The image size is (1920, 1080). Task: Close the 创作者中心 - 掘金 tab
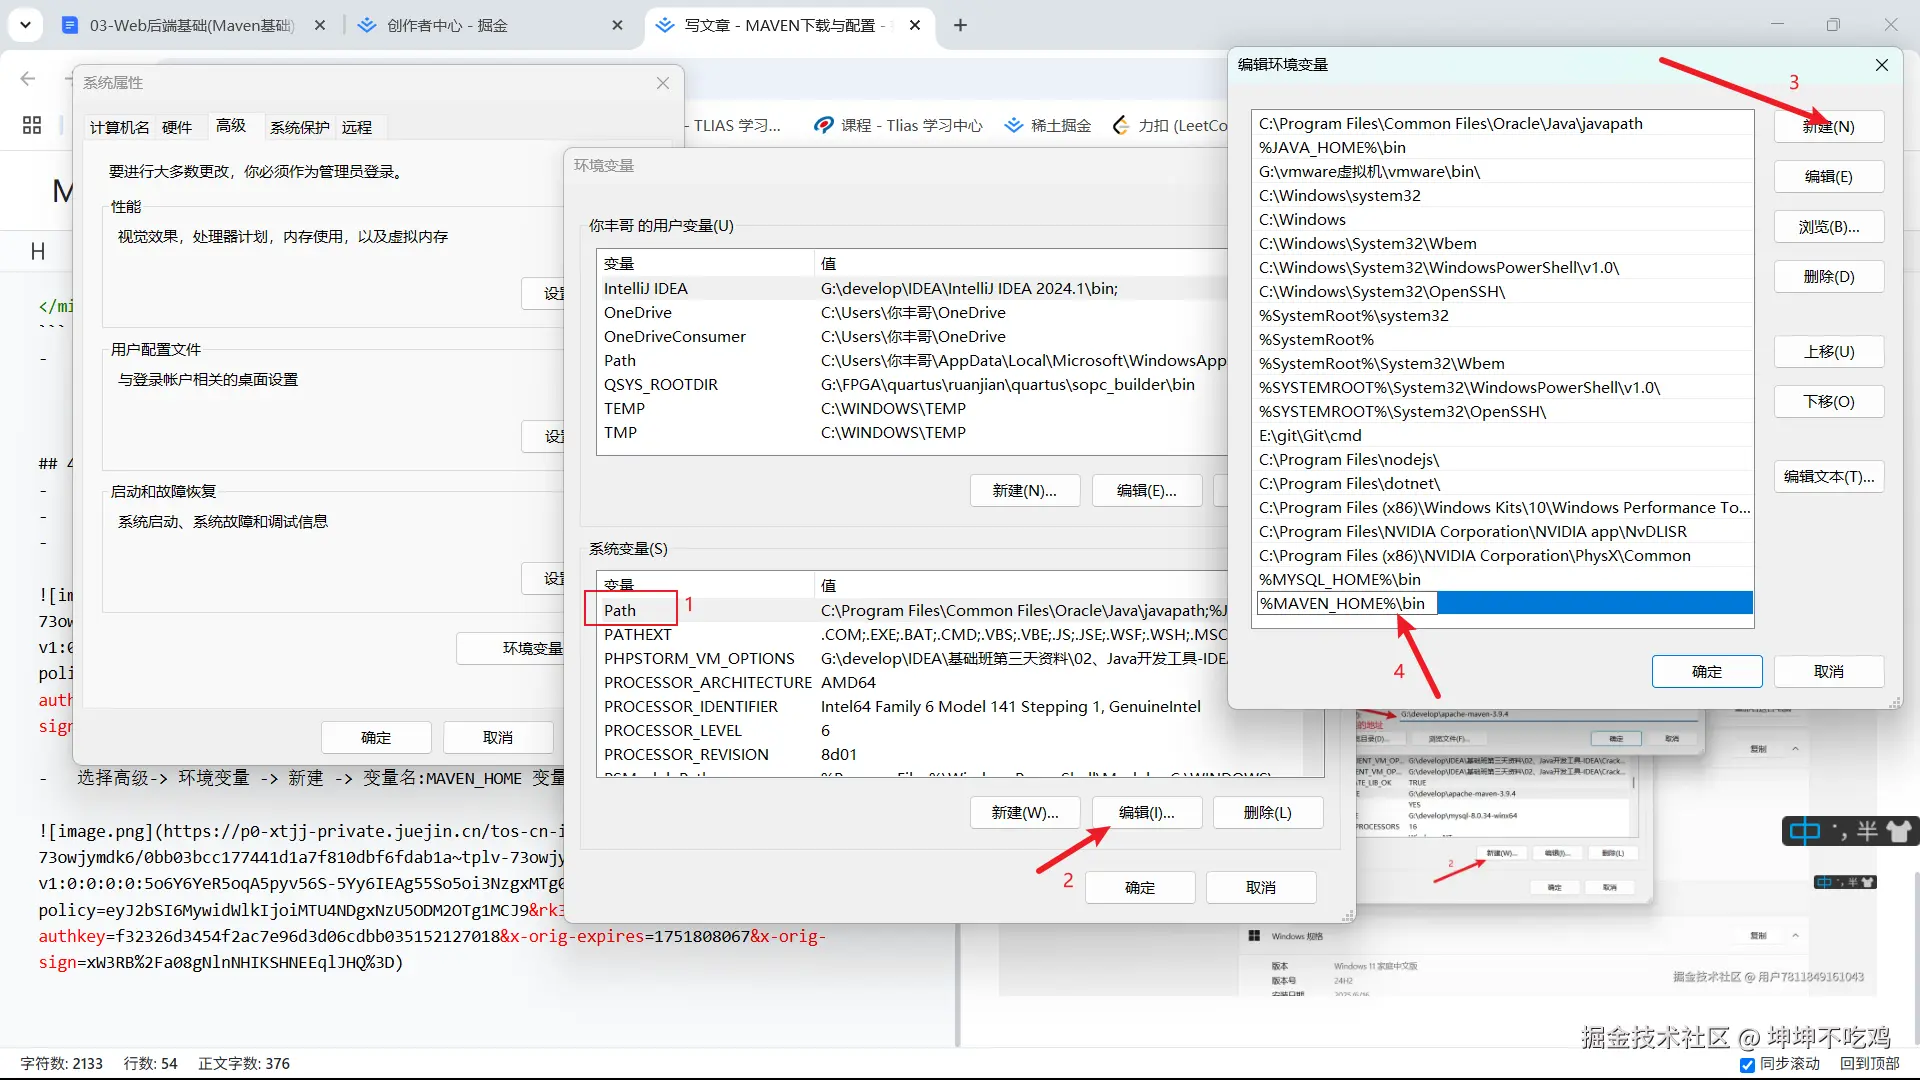[x=617, y=25]
